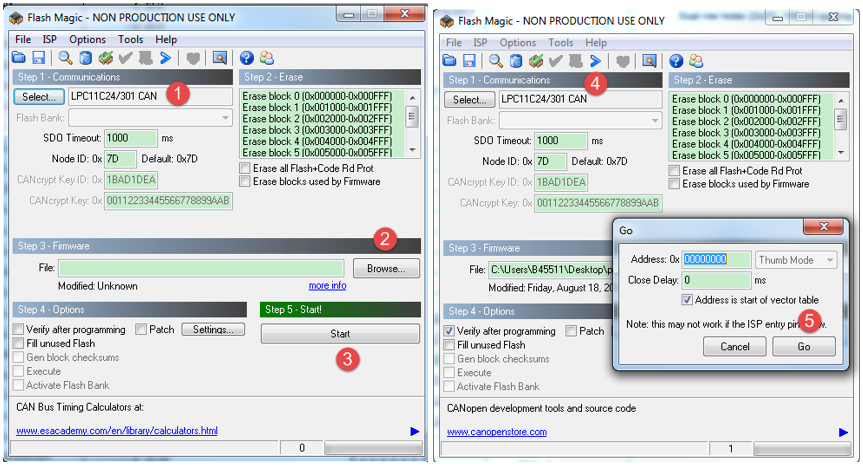Open Flash Bank dropdown in right window
The height and width of the screenshot is (467, 863).
click(x=581, y=120)
